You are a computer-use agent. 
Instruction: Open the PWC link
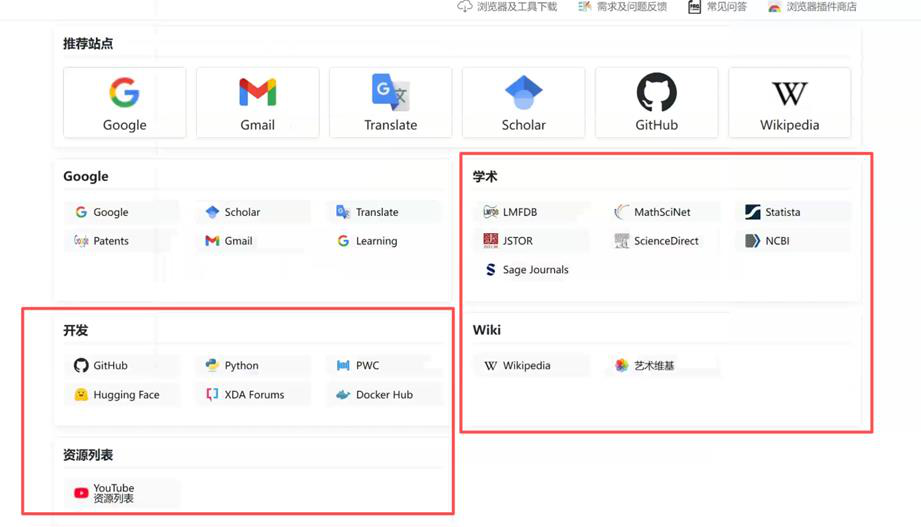coord(384,365)
